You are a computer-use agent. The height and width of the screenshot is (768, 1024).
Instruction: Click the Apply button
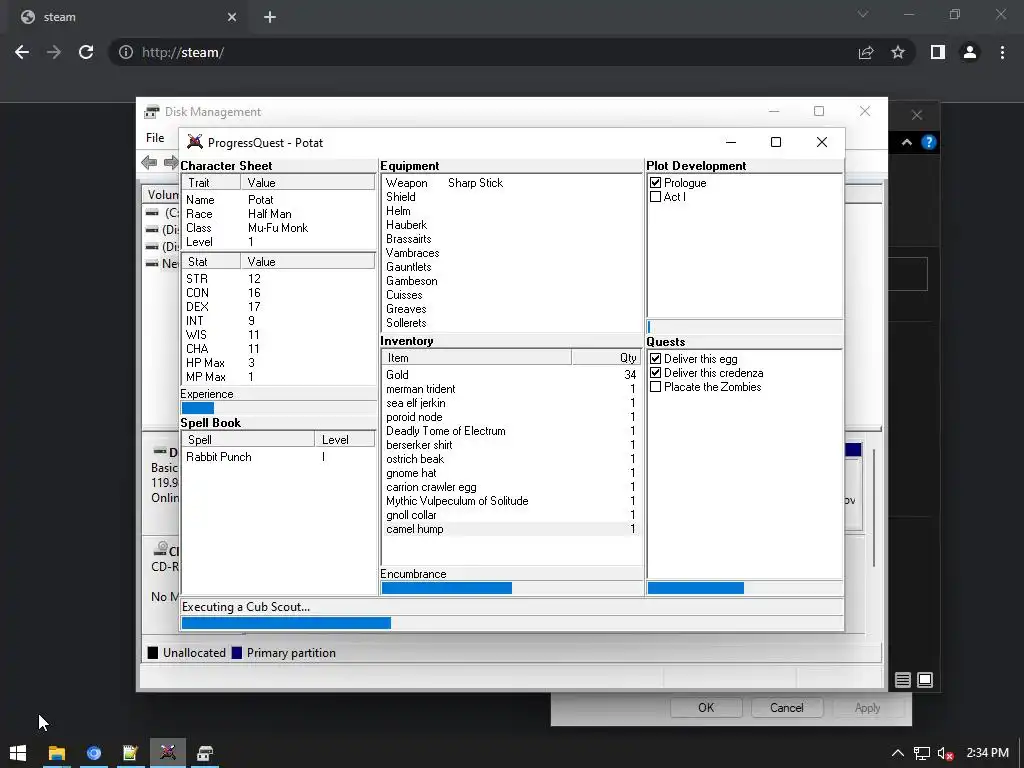pyautogui.click(x=867, y=708)
